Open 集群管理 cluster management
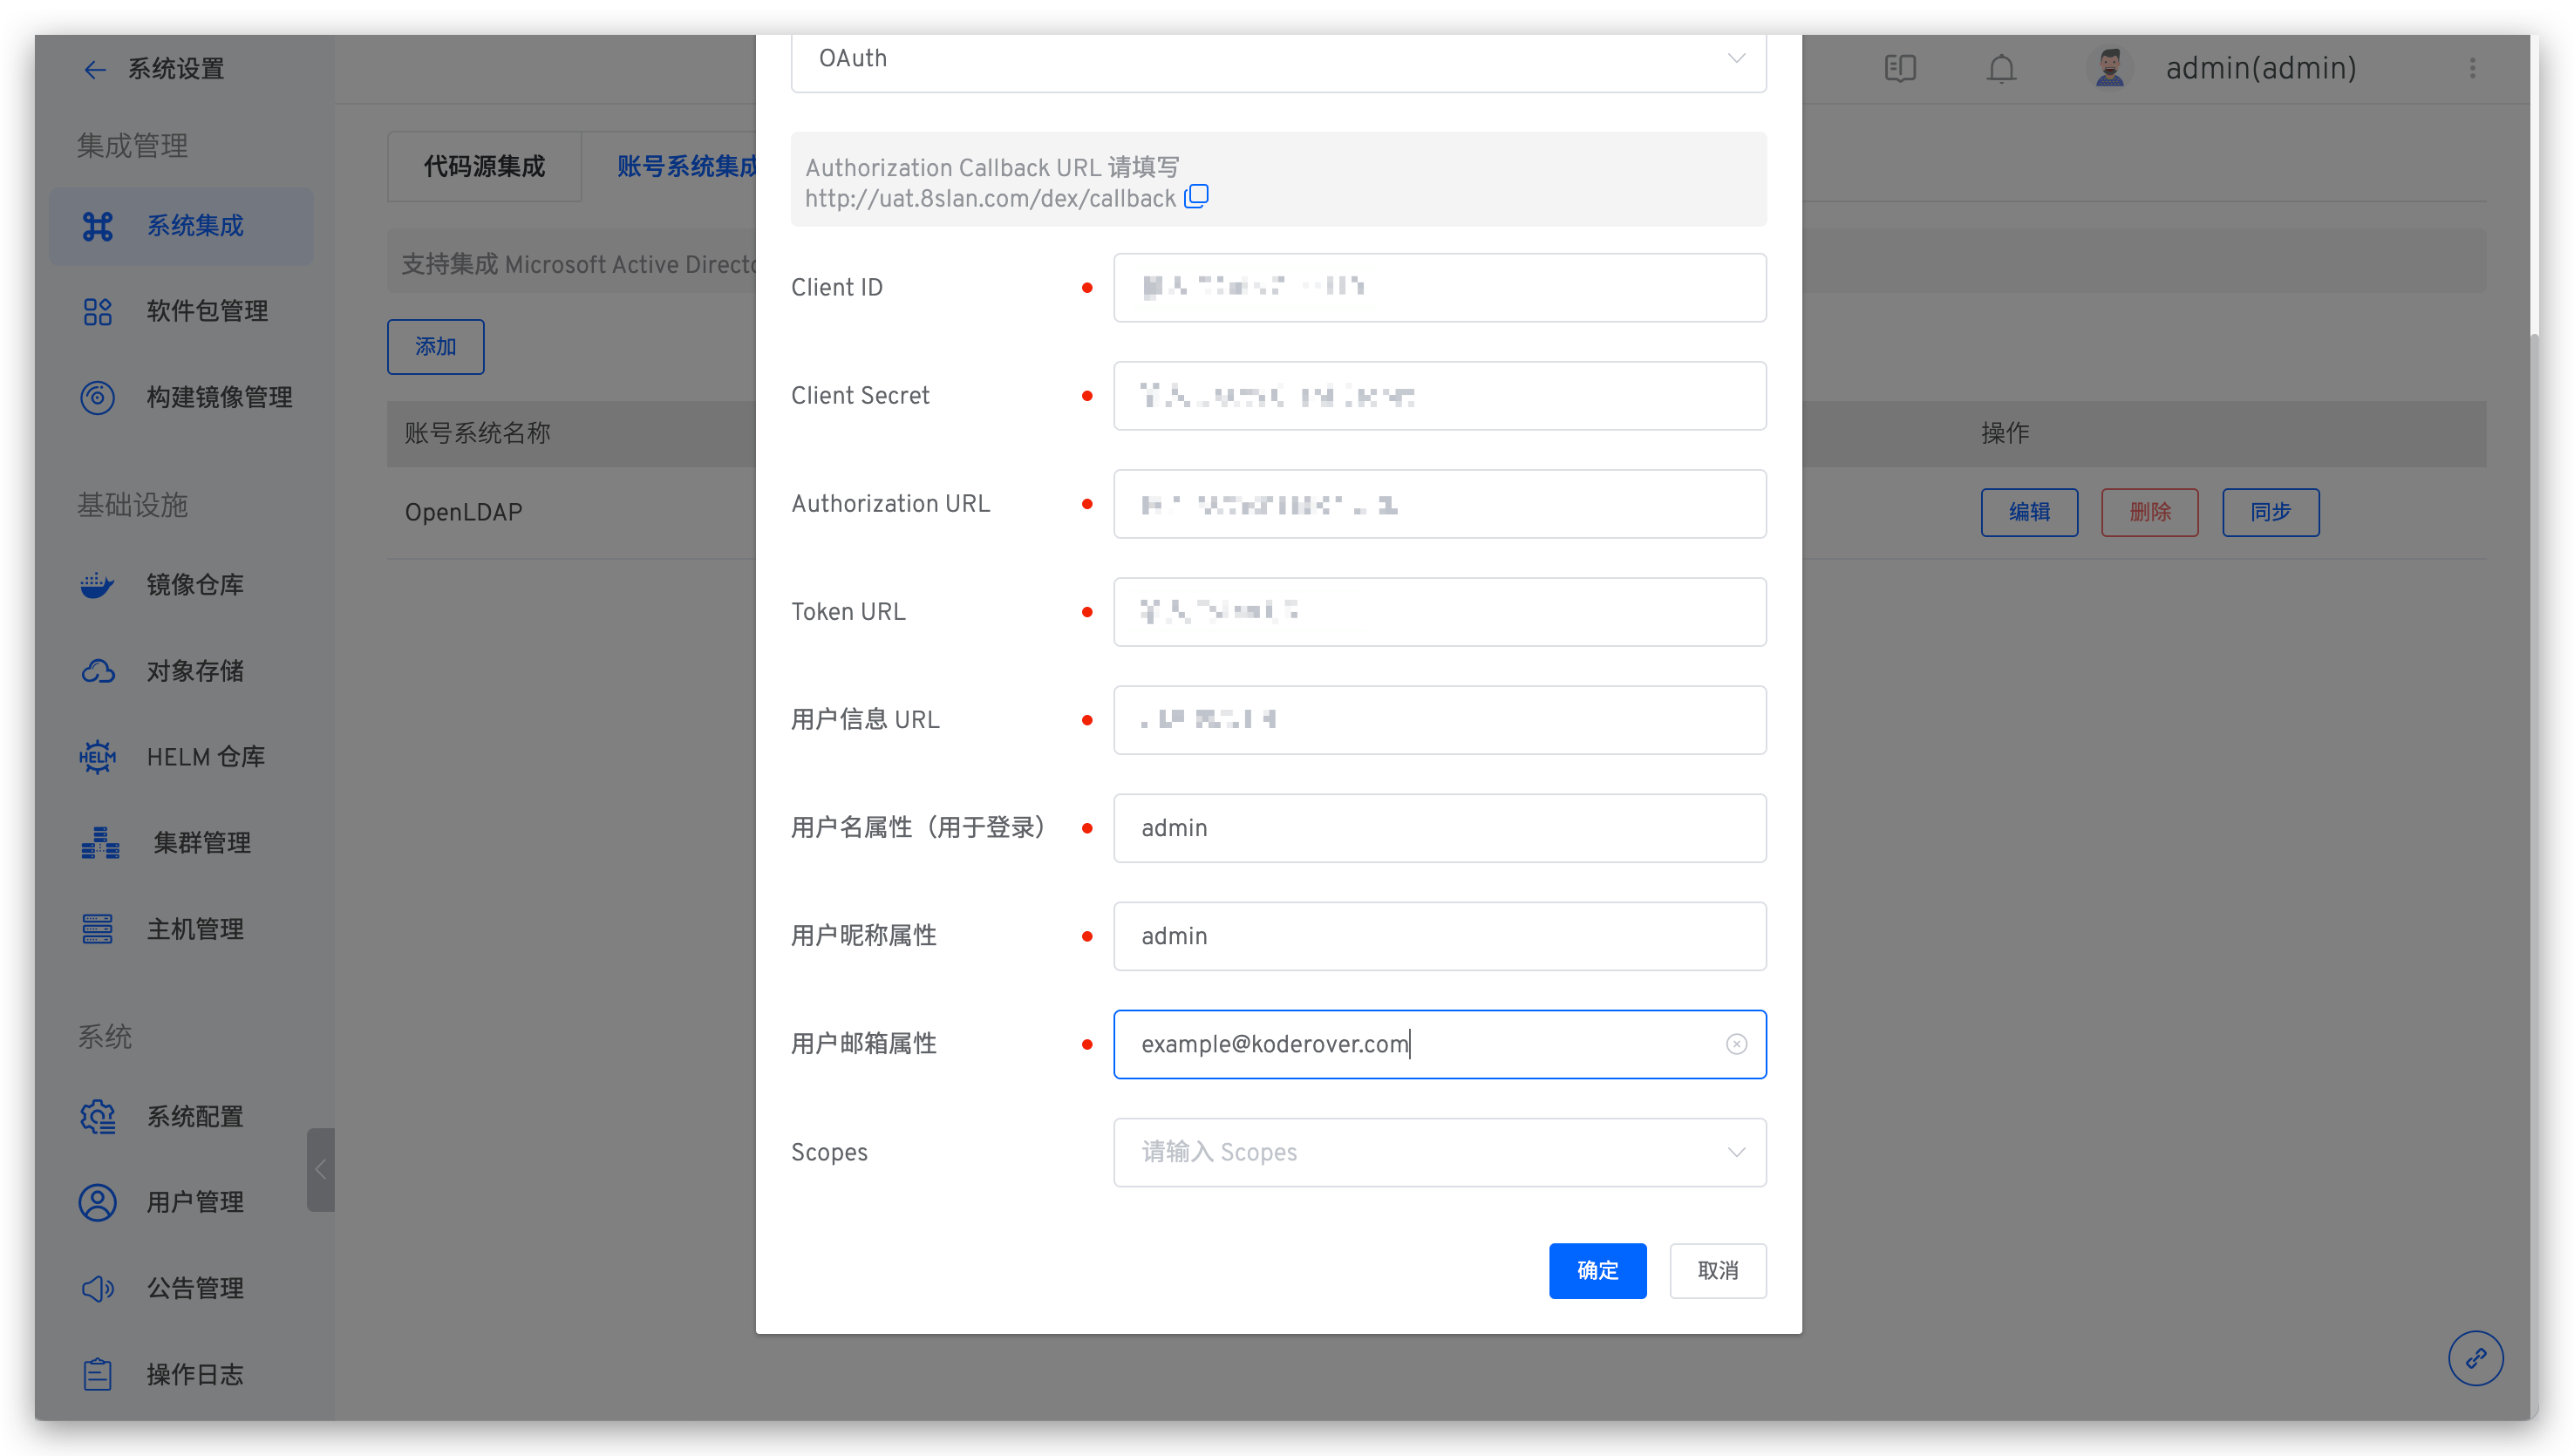2574x1456 pixels. coord(203,842)
